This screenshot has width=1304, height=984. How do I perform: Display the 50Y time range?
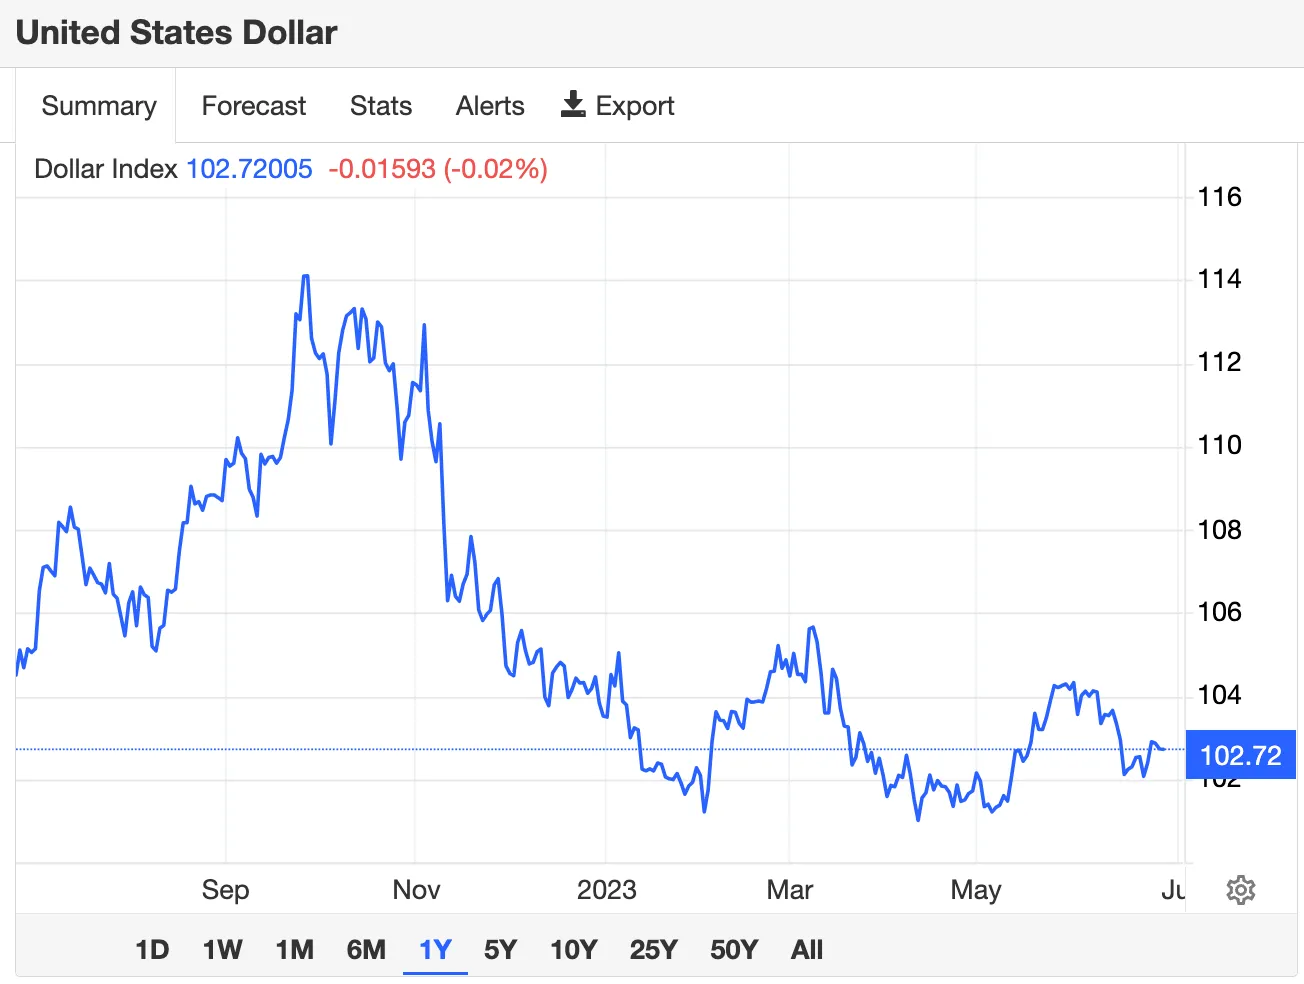click(734, 949)
